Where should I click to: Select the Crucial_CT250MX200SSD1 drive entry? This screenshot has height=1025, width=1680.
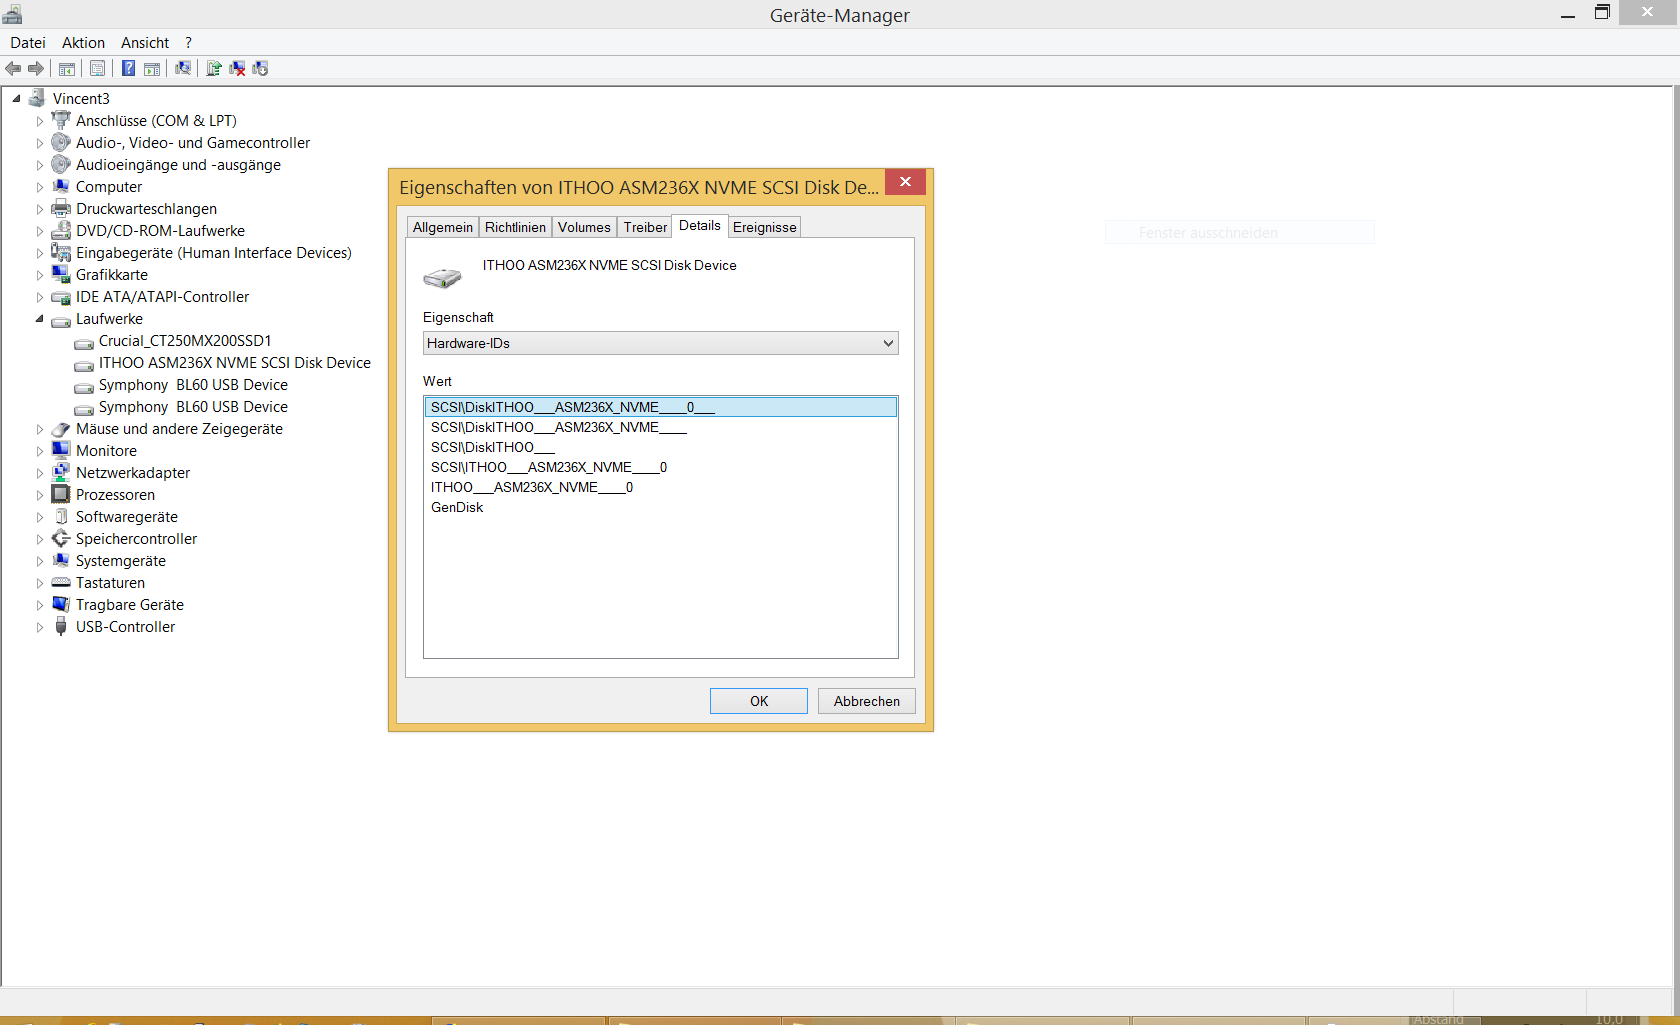coord(184,340)
